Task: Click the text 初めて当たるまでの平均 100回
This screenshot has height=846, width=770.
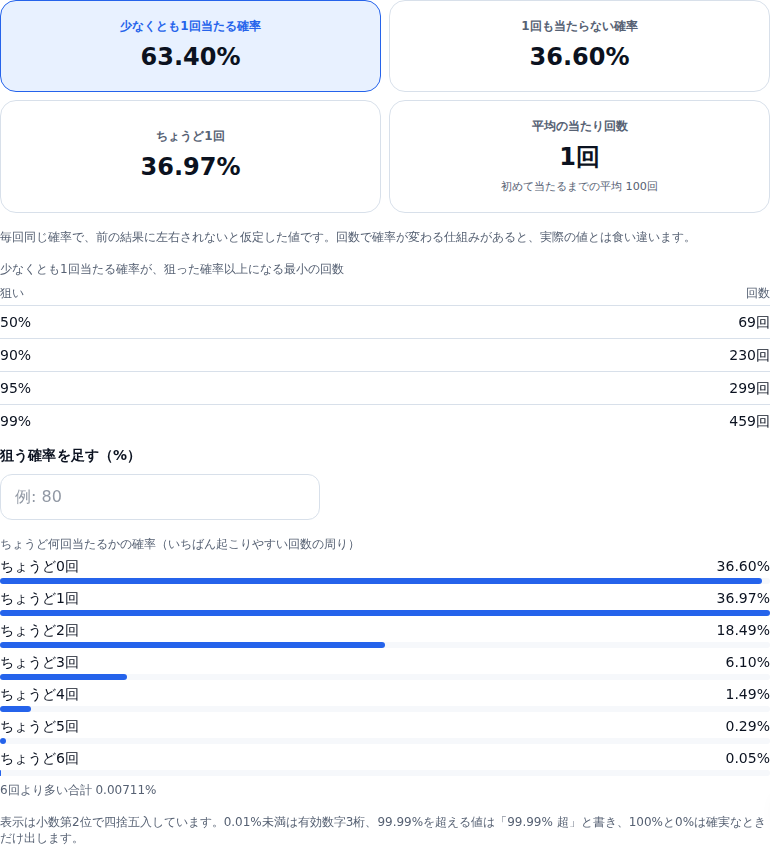Action: click(580, 186)
